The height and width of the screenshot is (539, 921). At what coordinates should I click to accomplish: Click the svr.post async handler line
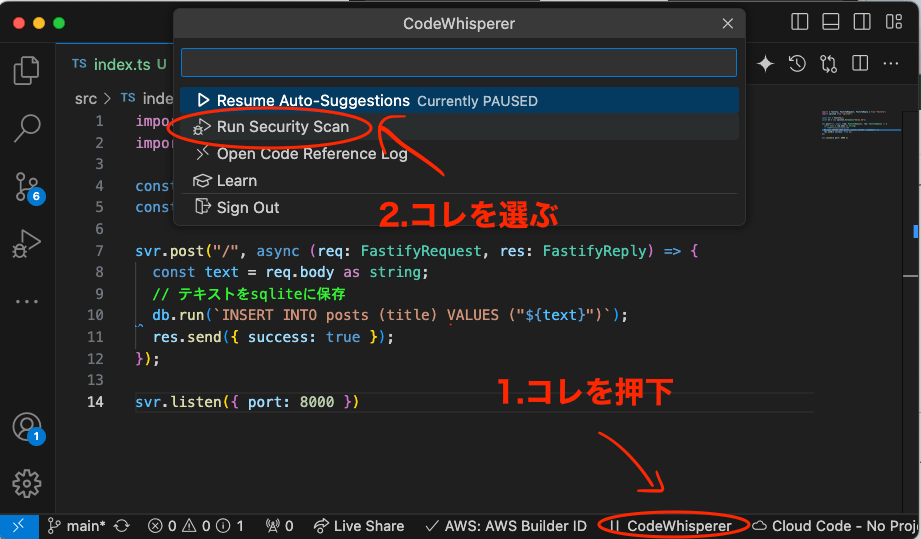[x=416, y=251]
